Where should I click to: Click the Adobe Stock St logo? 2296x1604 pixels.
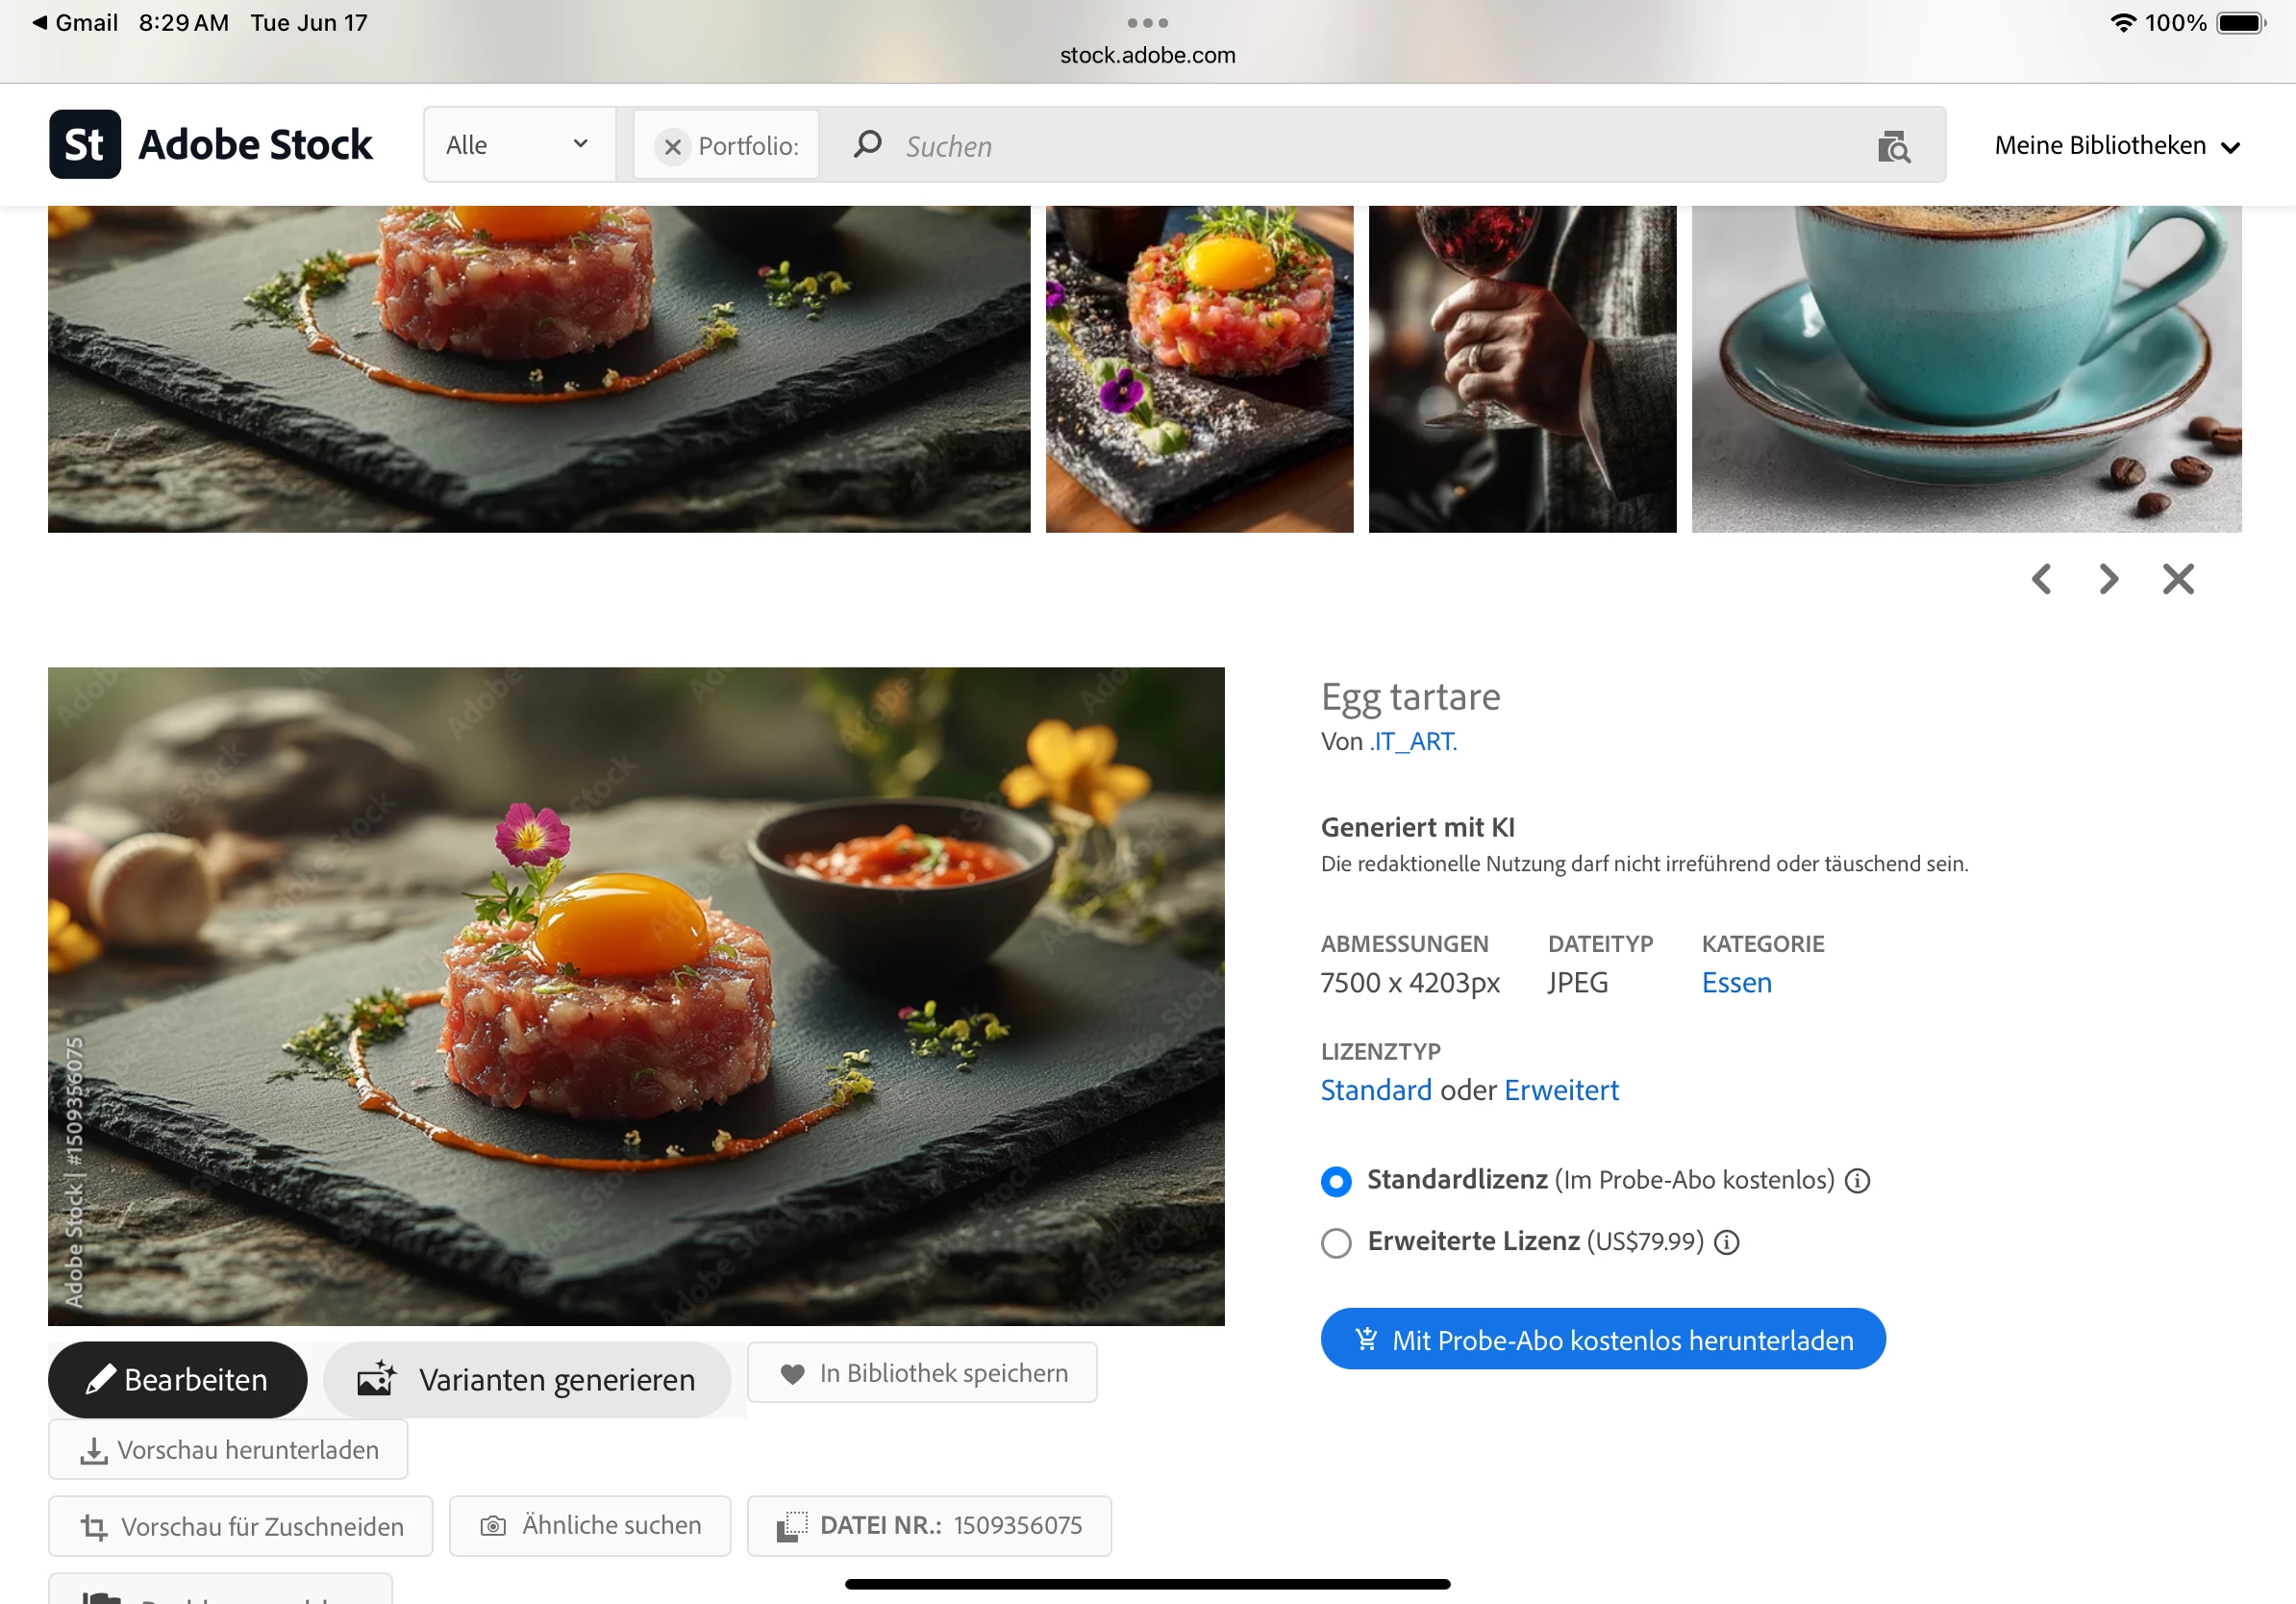click(x=85, y=145)
